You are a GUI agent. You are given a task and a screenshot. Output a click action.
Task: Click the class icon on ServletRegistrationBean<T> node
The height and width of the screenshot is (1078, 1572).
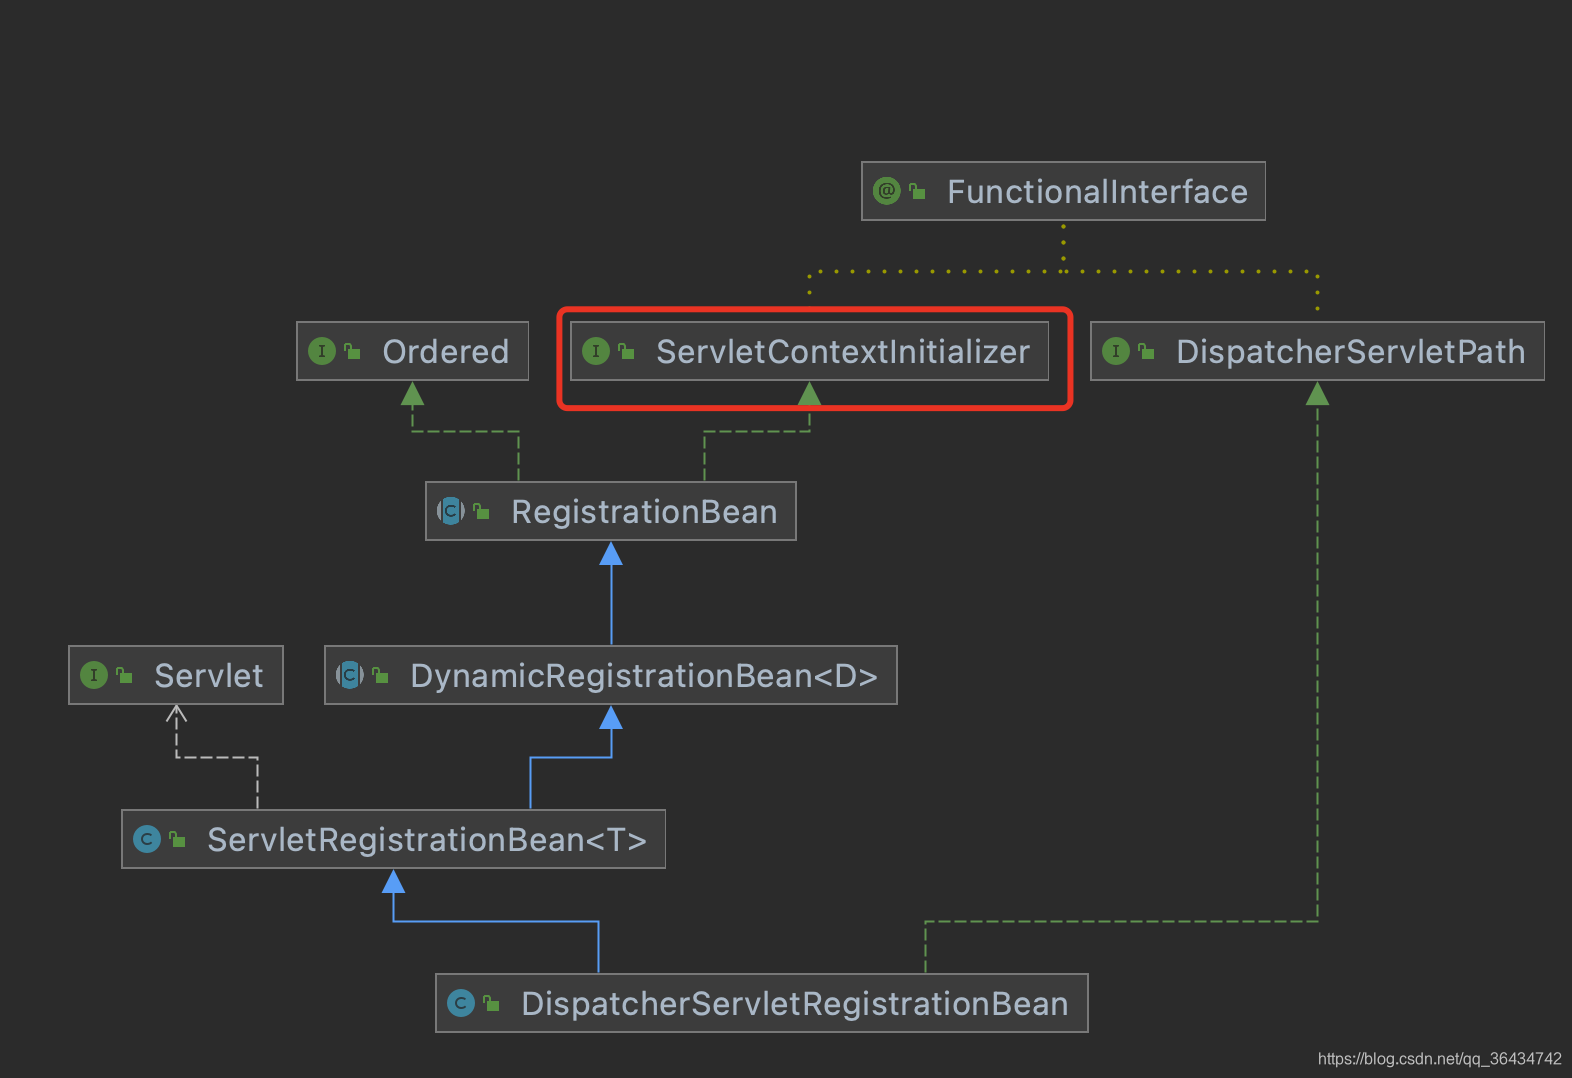point(147,839)
